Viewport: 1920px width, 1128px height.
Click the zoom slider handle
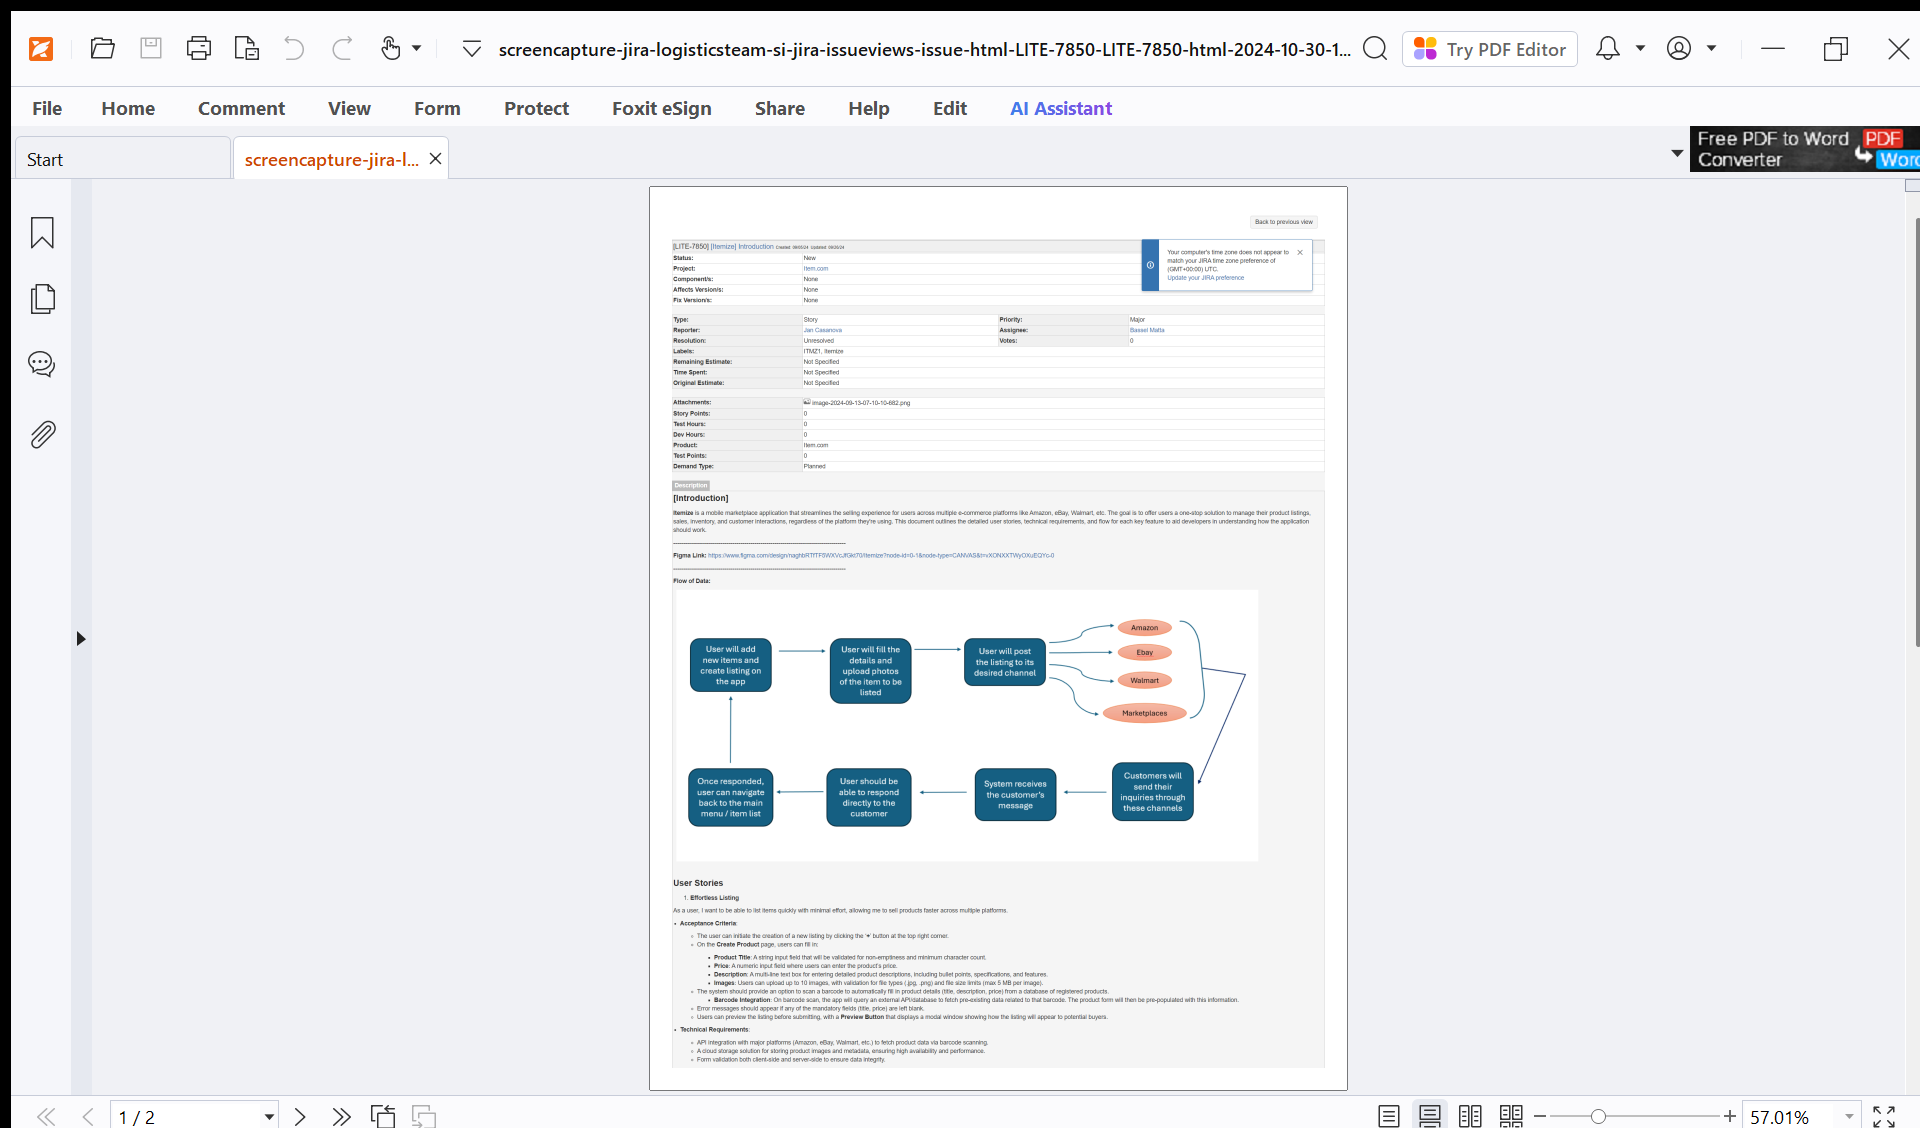tap(1598, 1116)
